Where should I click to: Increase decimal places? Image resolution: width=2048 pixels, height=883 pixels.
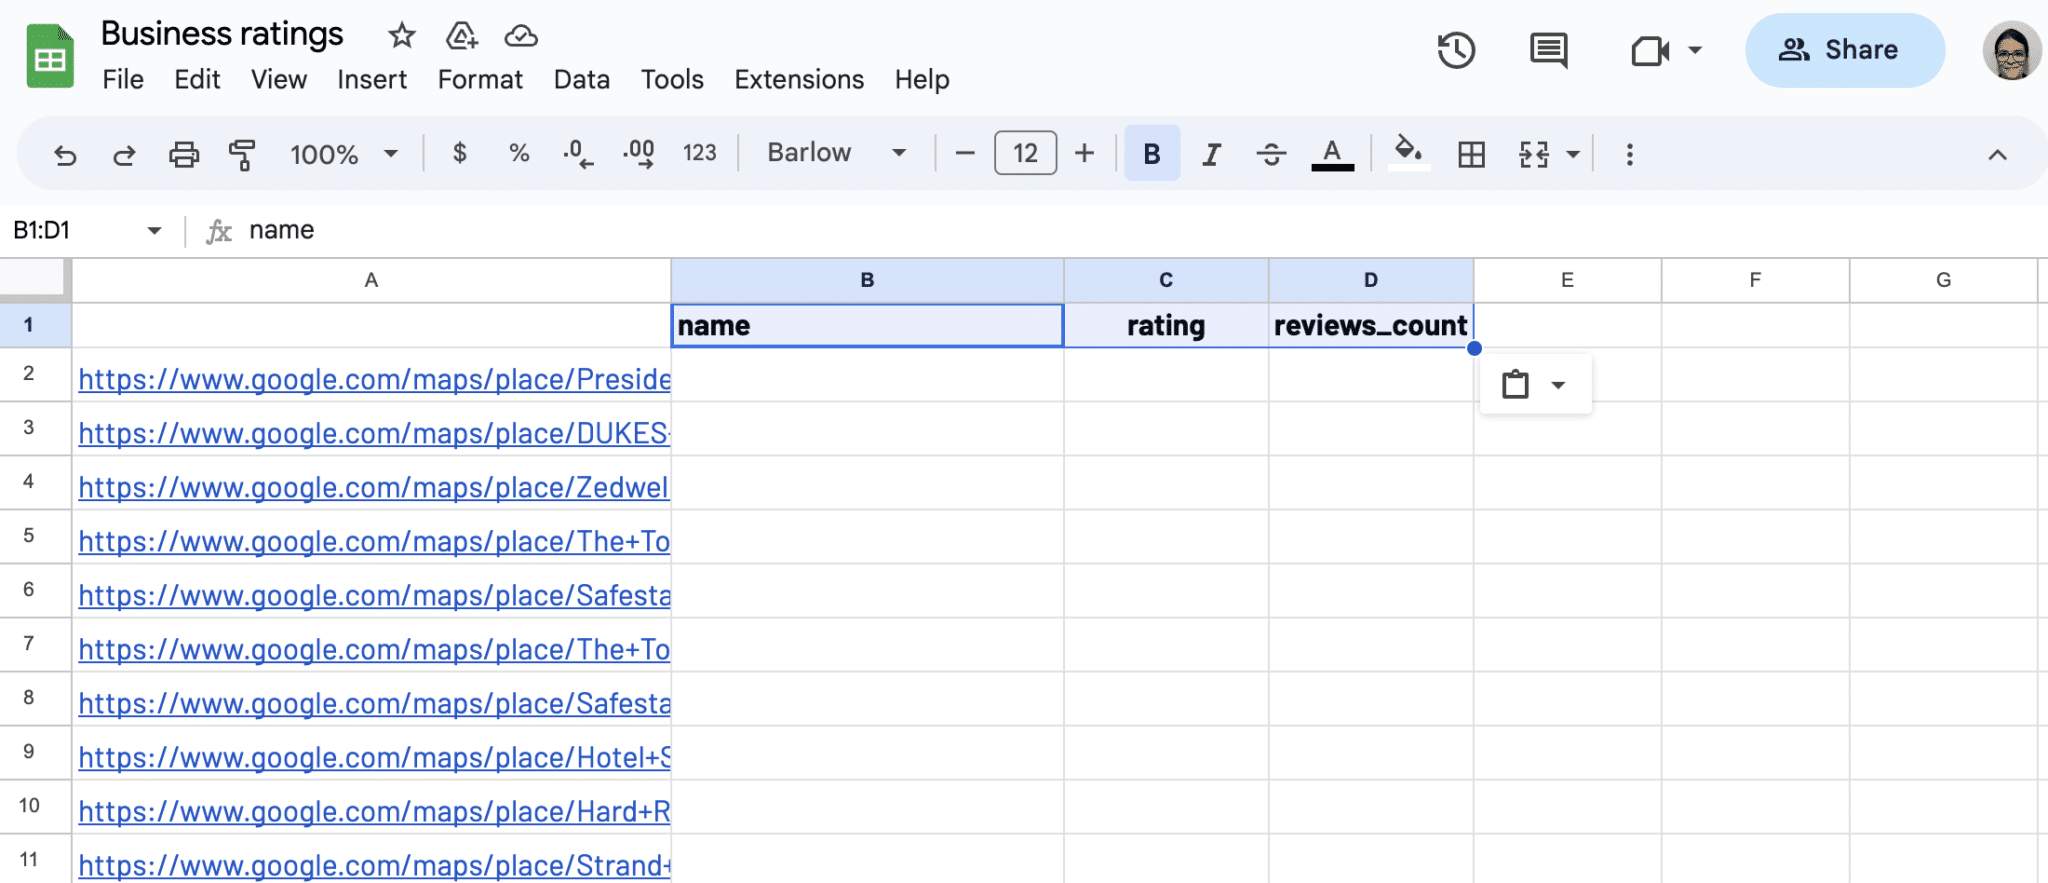coord(639,153)
